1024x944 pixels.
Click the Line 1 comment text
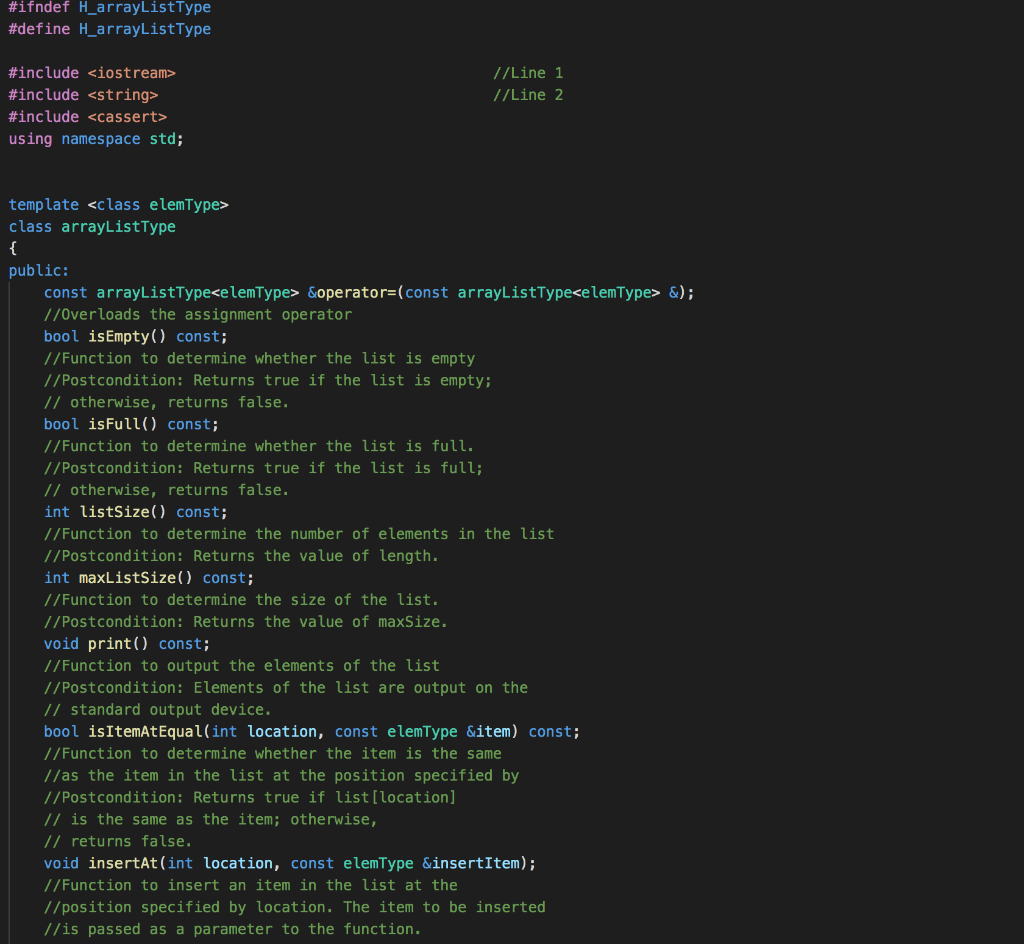tap(528, 72)
